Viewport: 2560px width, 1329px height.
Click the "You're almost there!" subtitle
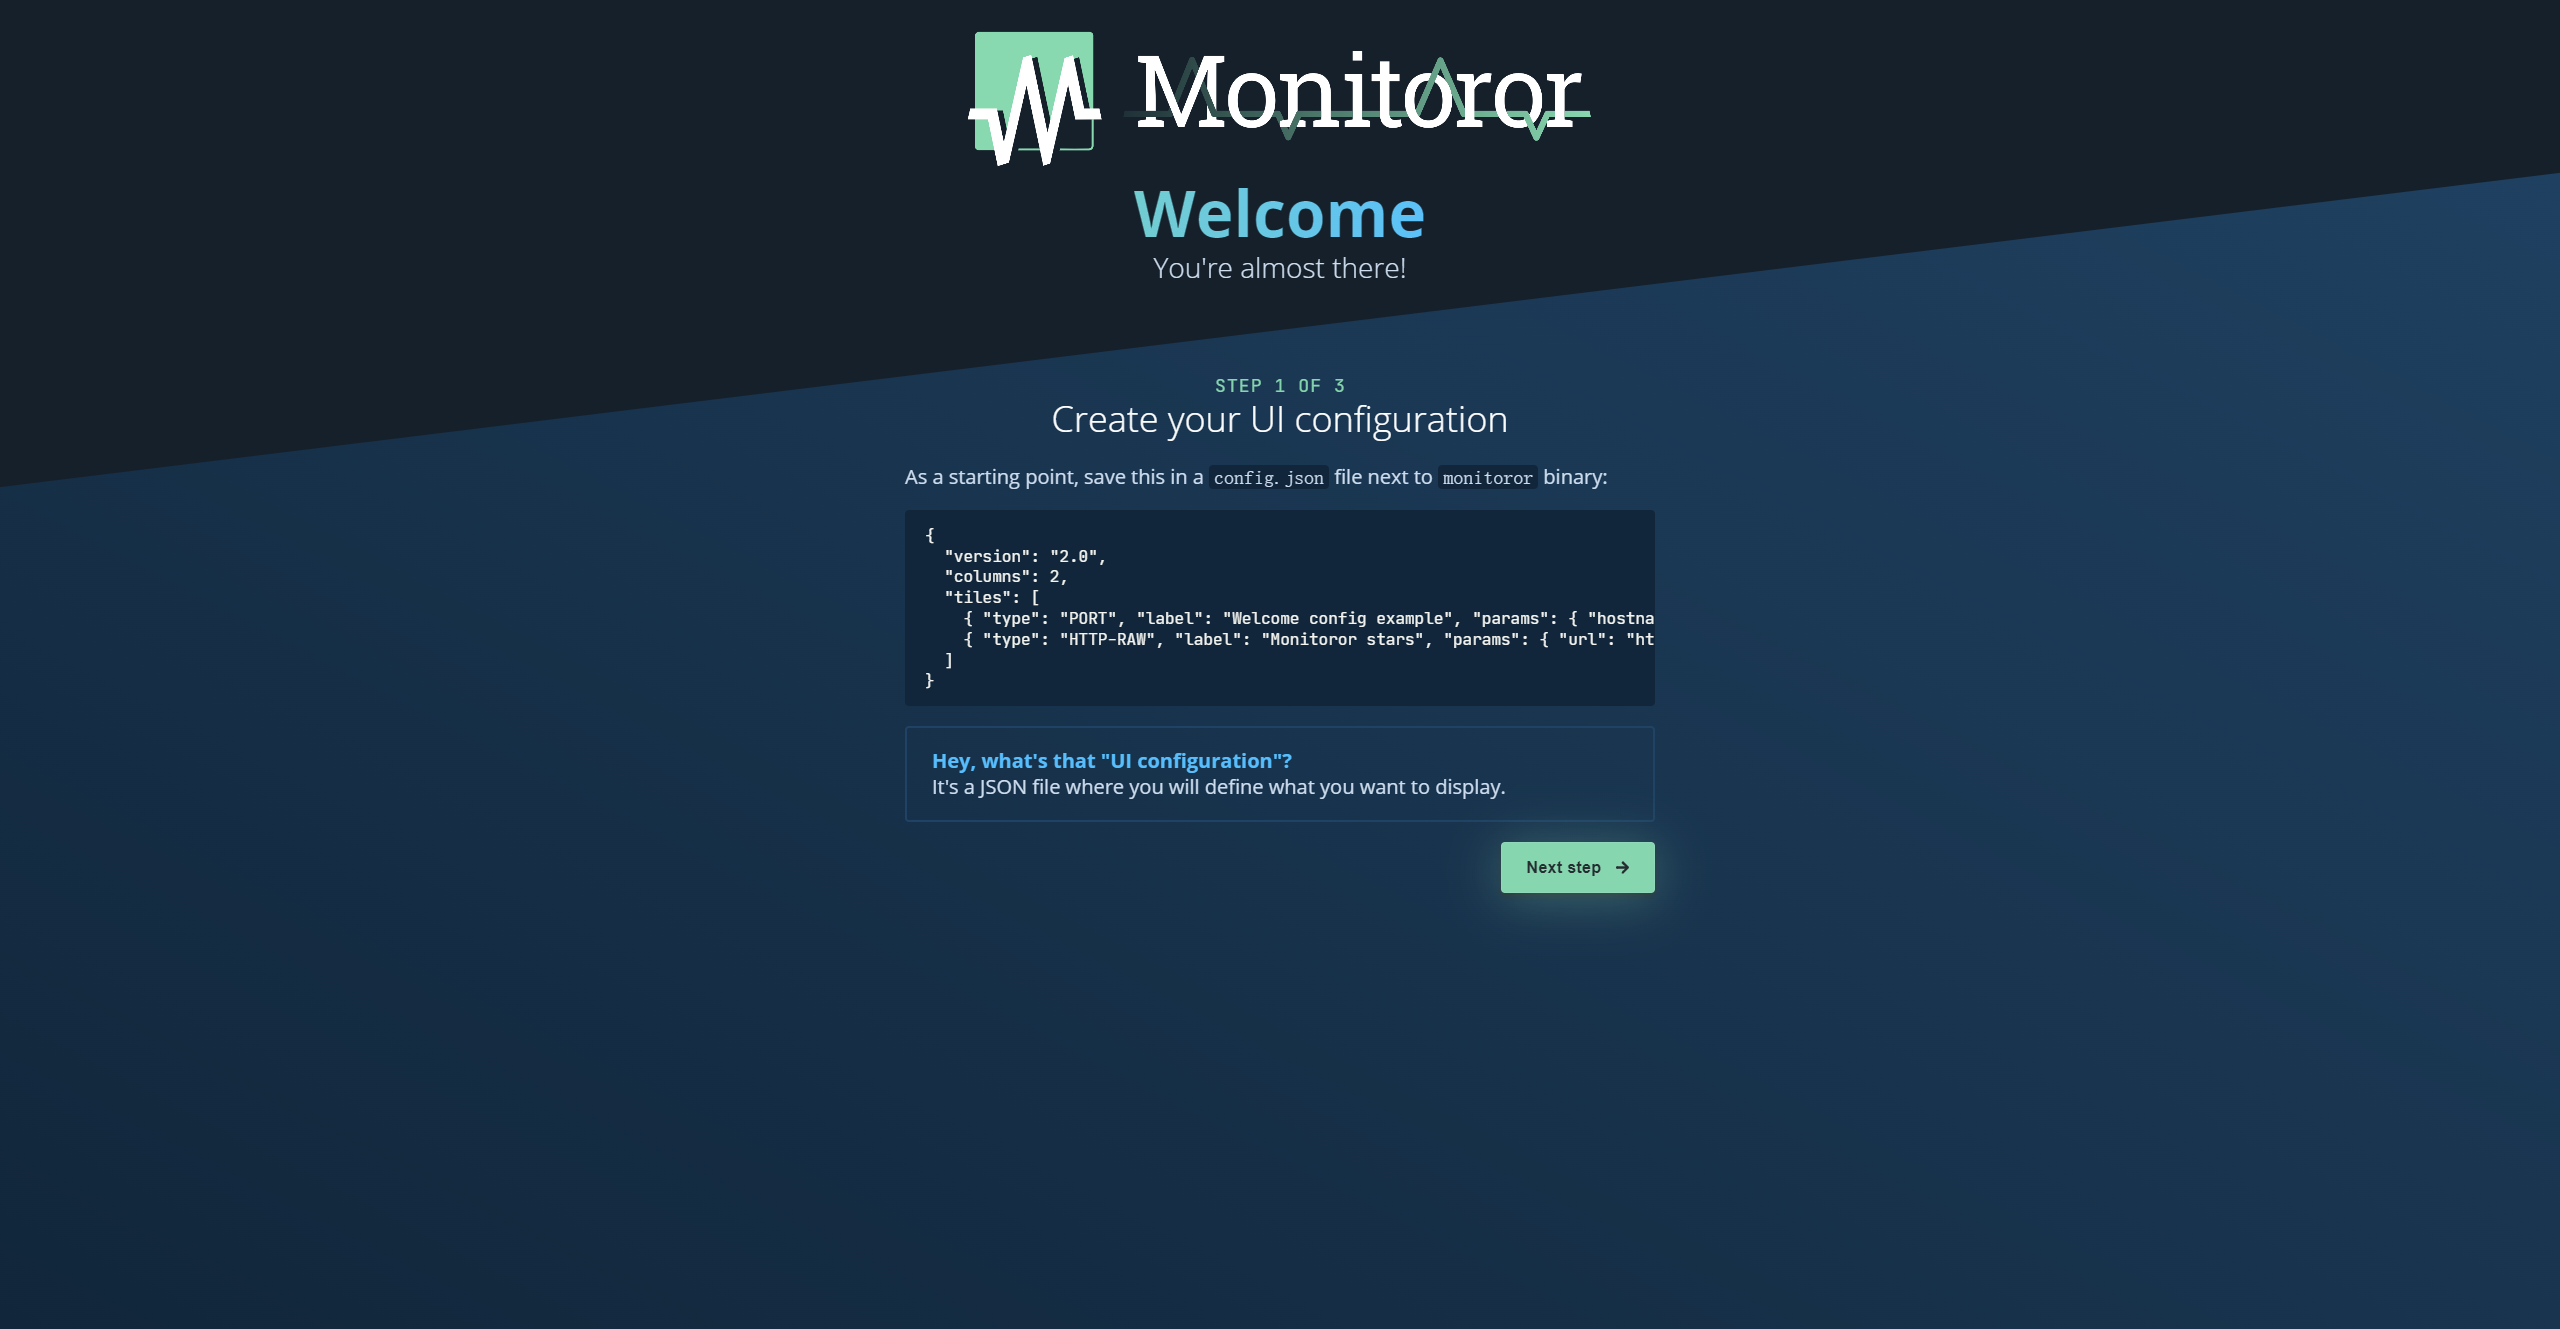click(x=1280, y=267)
